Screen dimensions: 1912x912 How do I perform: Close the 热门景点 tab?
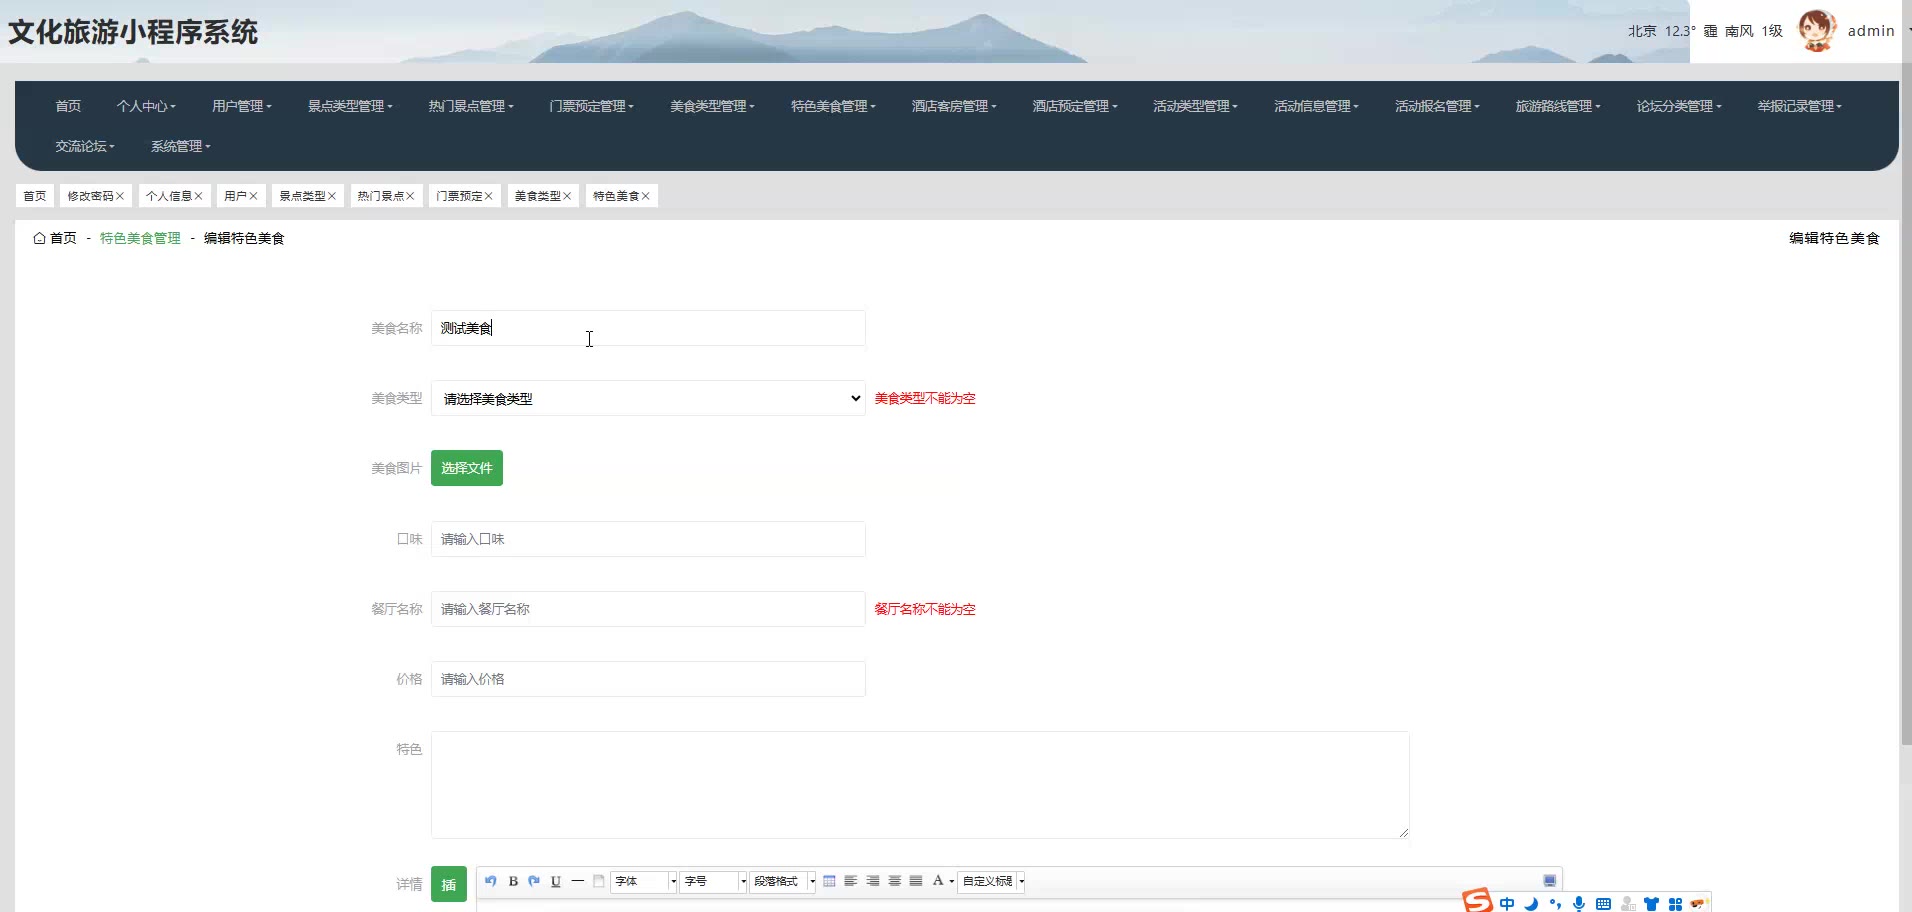[x=410, y=196]
